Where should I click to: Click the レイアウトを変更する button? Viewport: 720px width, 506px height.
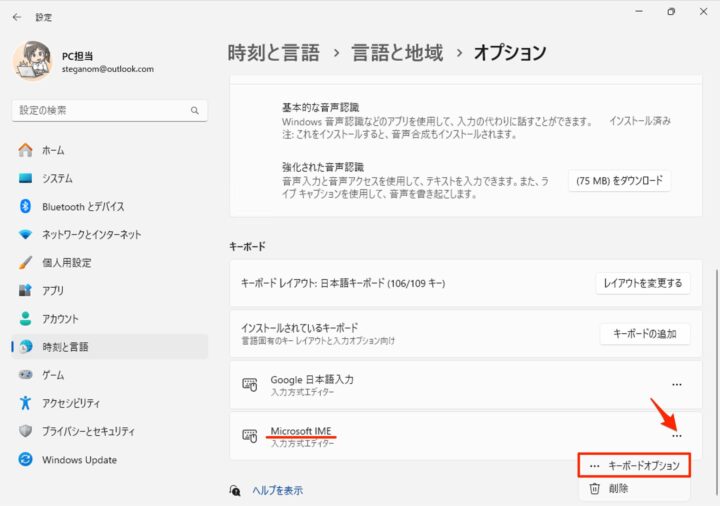tap(643, 283)
